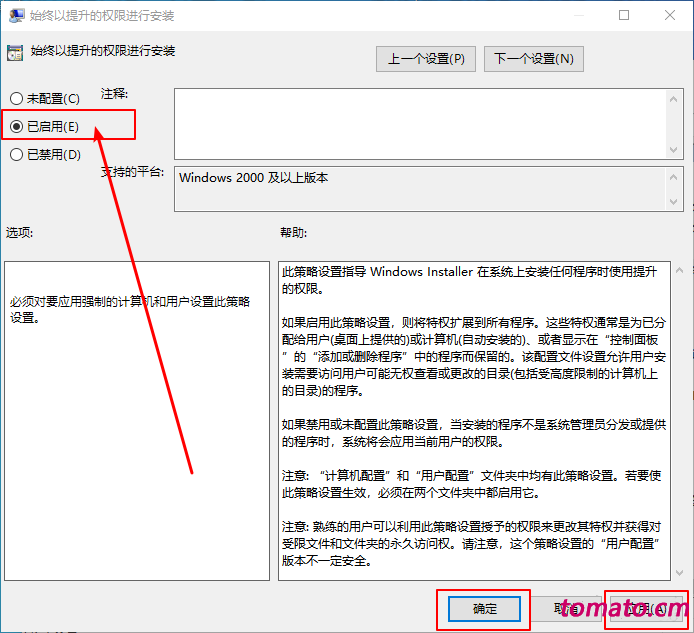
Task: Confirm with the 确定 button
Action: click(484, 609)
